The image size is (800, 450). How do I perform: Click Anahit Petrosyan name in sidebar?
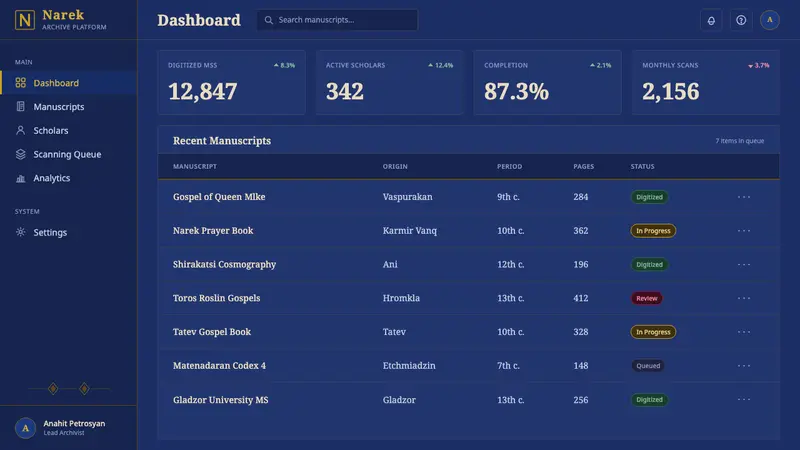coord(74,423)
